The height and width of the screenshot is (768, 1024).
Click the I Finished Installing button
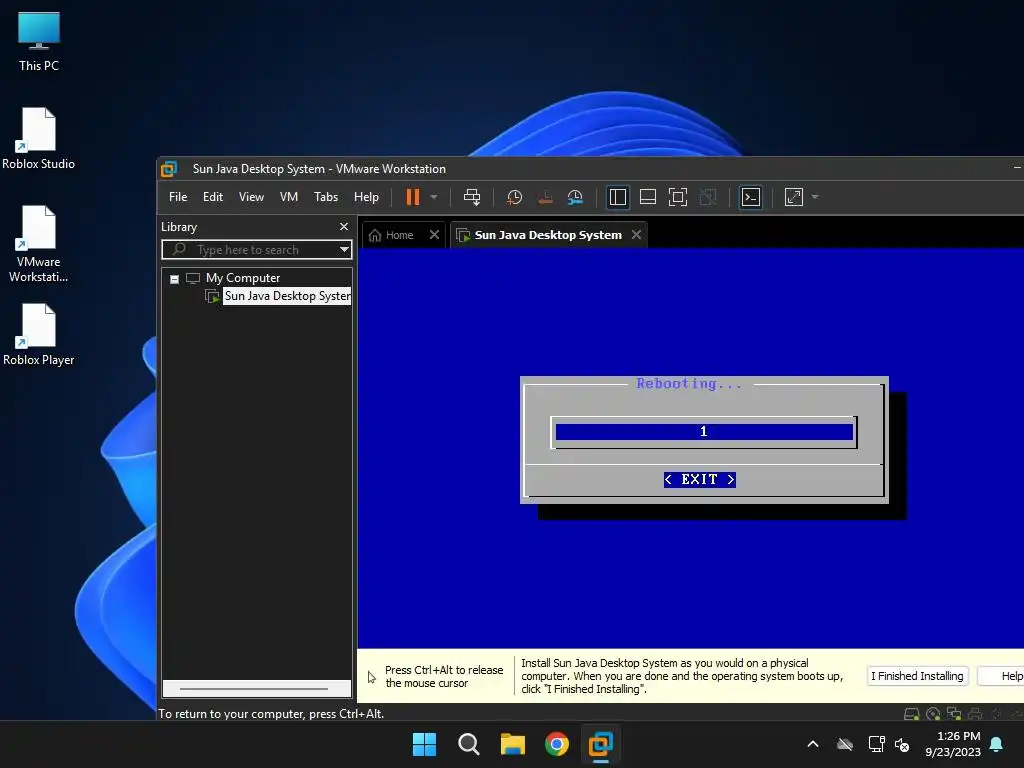coord(917,676)
